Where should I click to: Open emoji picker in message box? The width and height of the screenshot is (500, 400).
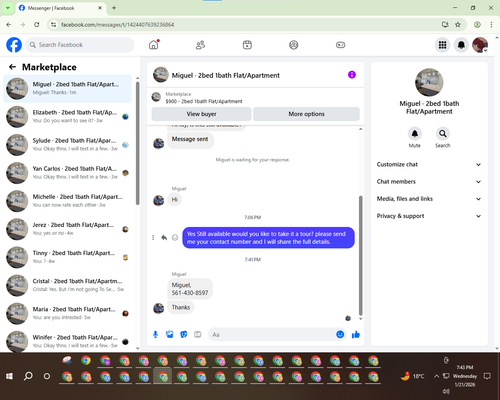coord(340,334)
